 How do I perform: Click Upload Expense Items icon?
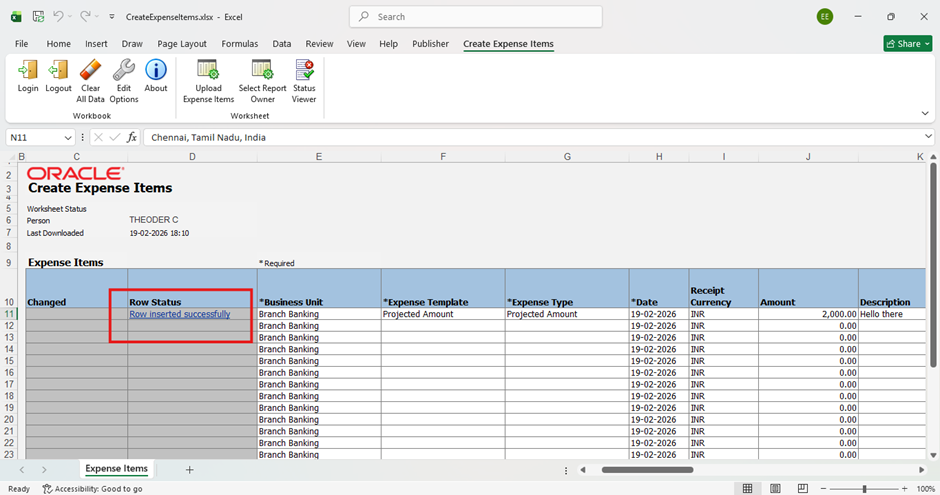pos(208,70)
